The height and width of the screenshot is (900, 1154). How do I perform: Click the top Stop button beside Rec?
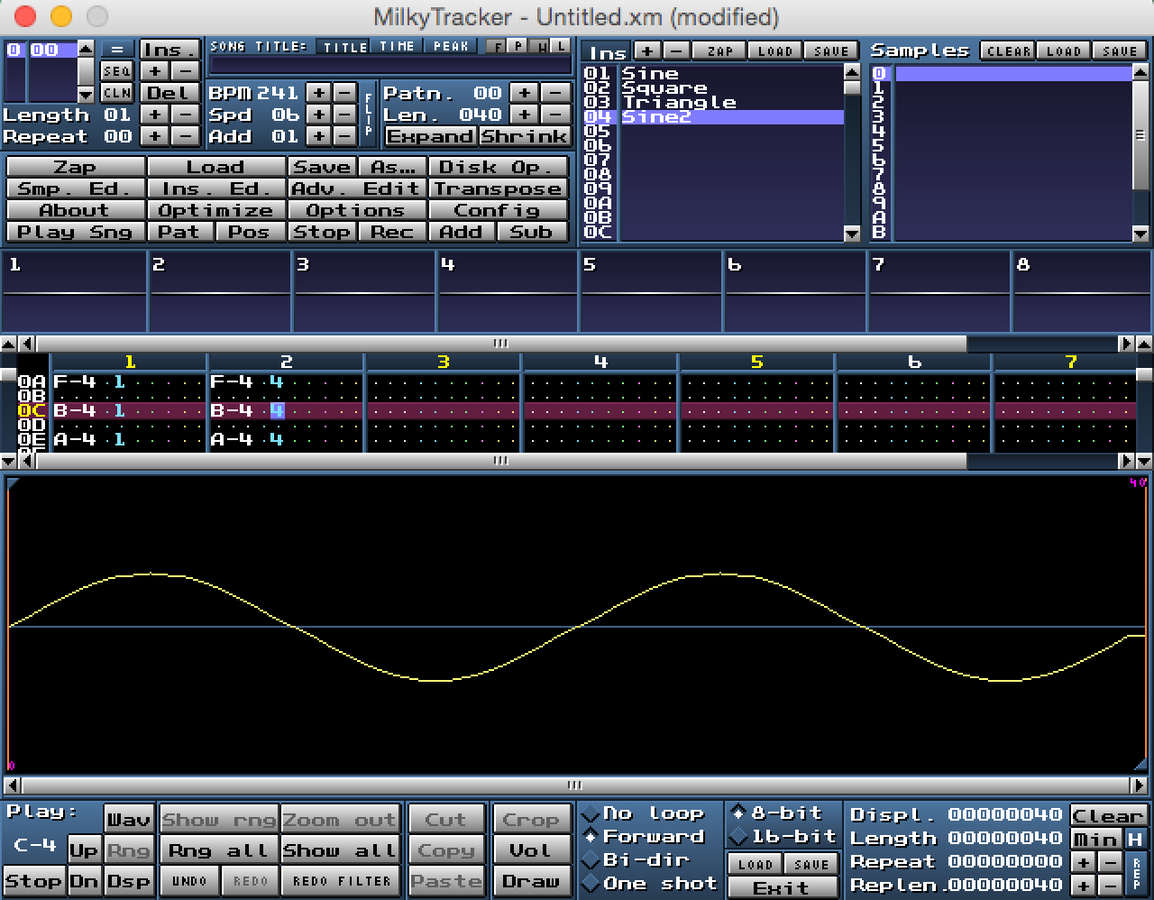pos(322,232)
